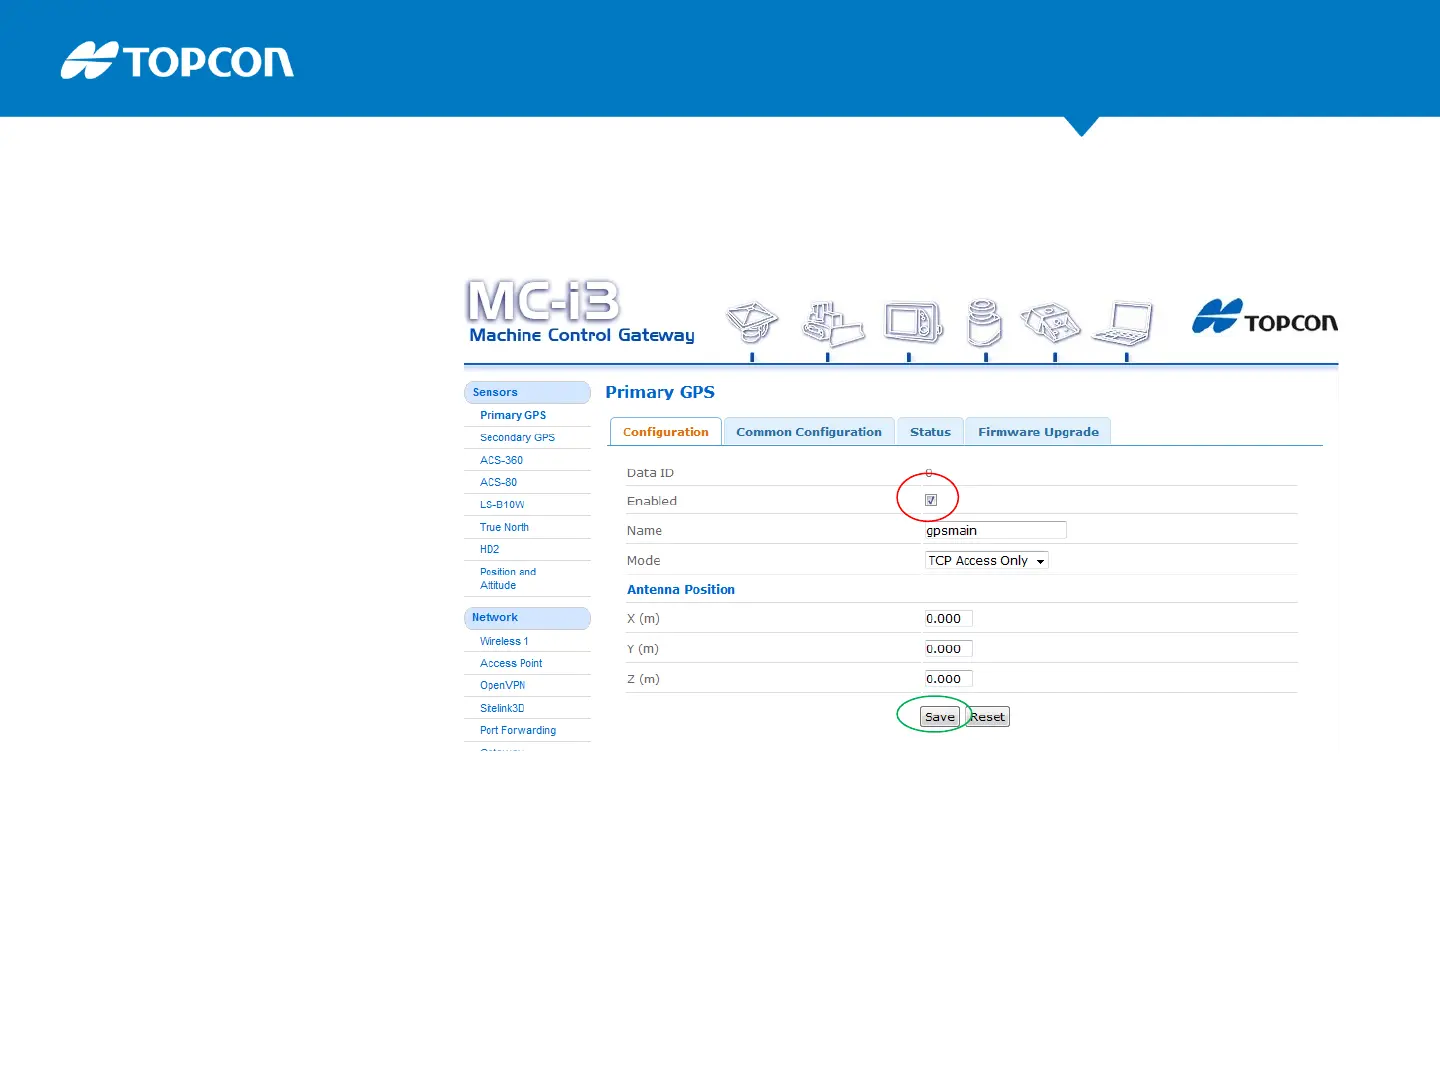Image resolution: width=1440 pixels, height=1080 pixels.
Task: Open the Secondary GPS sidebar link
Action: (517, 438)
